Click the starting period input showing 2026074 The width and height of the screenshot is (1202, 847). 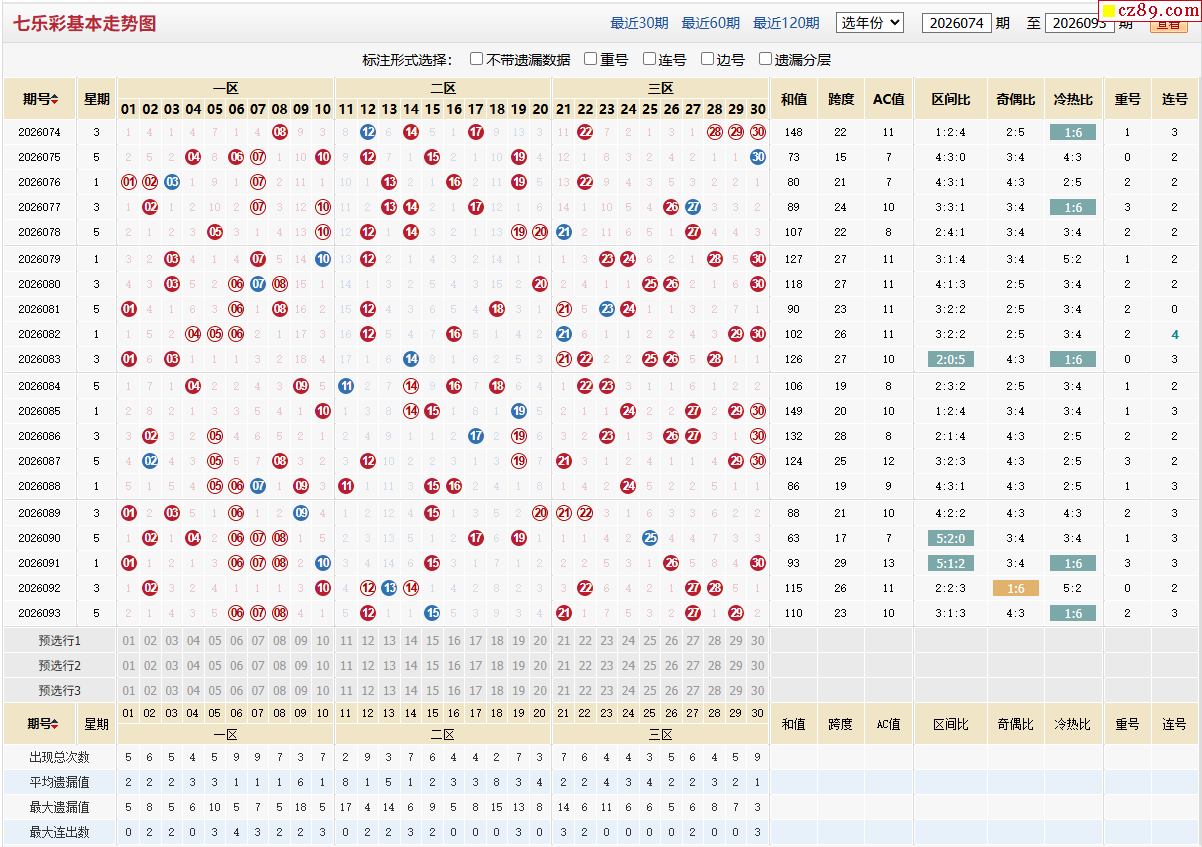pyautogui.click(x=956, y=23)
